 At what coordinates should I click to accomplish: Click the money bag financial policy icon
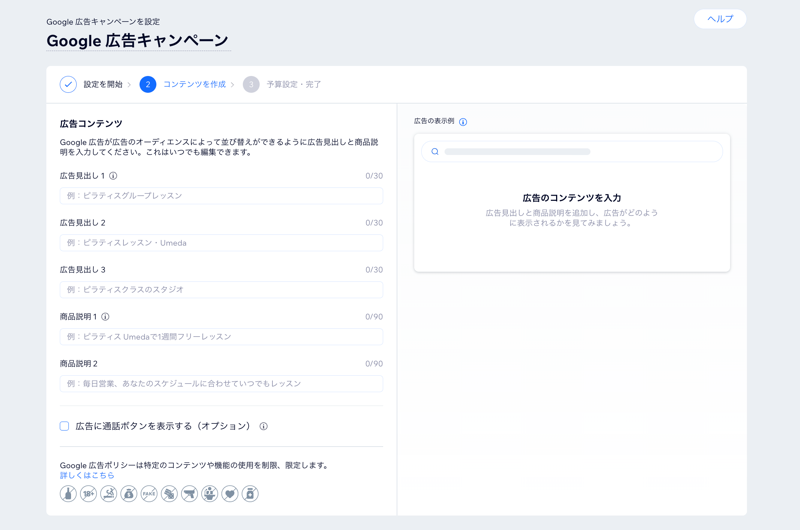click(x=129, y=494)
